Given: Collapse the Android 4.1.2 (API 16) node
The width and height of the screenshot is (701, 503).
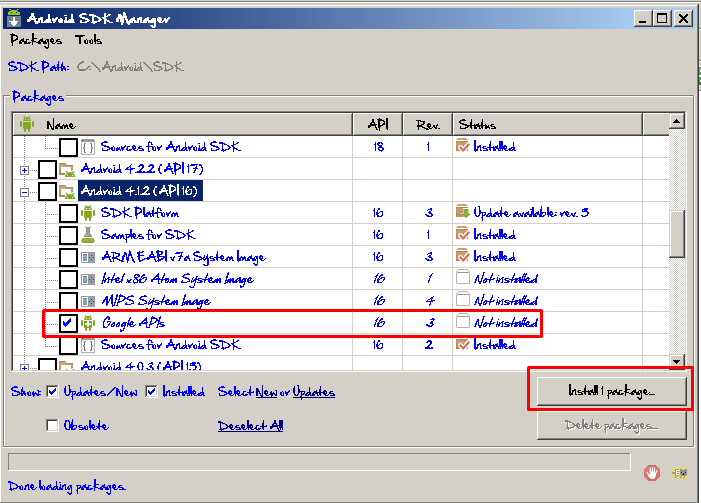Looking at the screenshot, I should coord(25,192).
